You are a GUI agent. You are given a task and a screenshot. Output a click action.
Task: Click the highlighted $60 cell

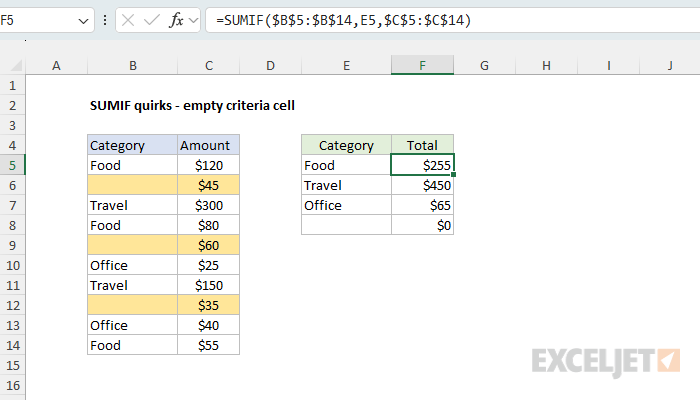click(x=208, y=245)
